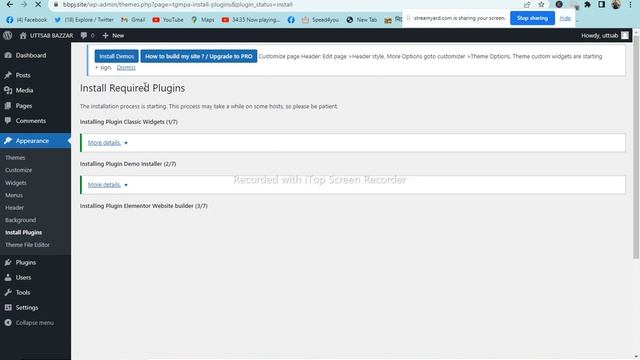Screen dimensions: 640x360
Task: Open the comments bubble in admin bar
Action: pos(87,36)
